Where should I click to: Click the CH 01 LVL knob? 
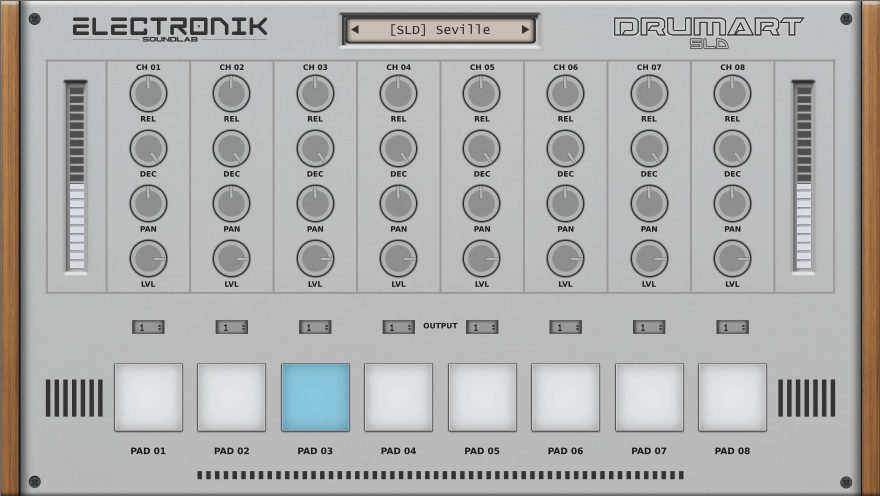click(148, 259)
